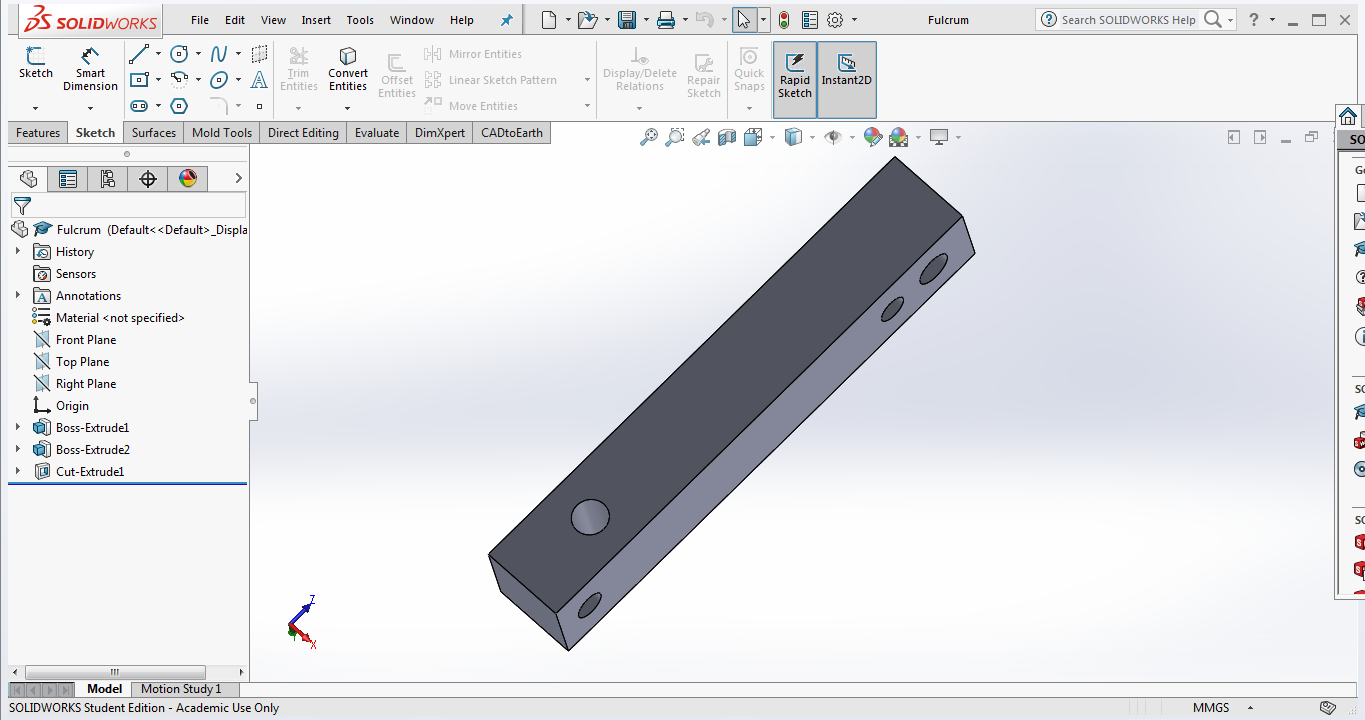Image resolution: width=1365 pixels, height=720 pixels.
Task: Click the Search SOLIDWORKS Help field
Action: coord(1128,20)
